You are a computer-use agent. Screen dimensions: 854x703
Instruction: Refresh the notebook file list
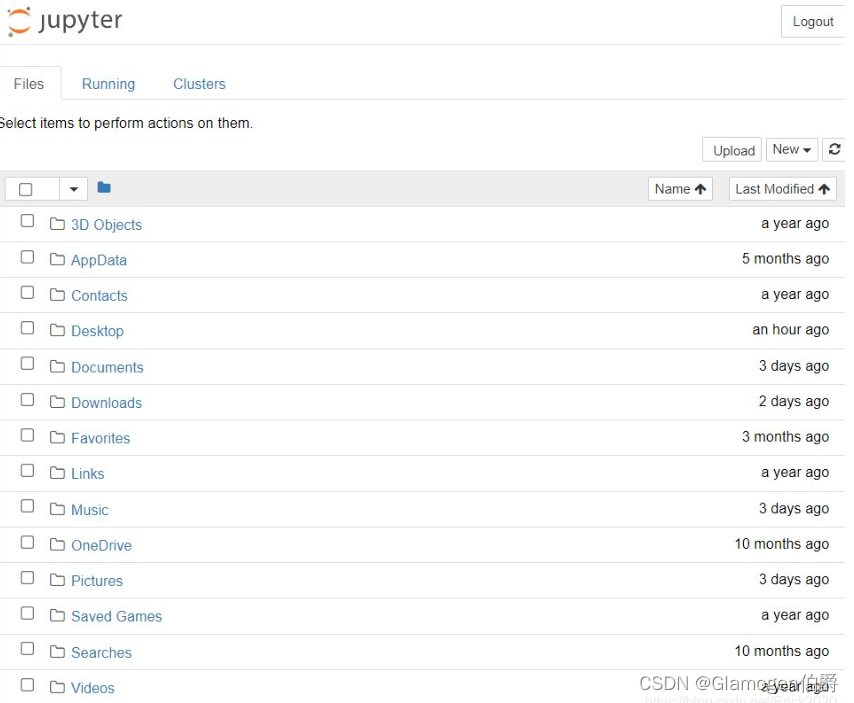(x=835, y=148)
